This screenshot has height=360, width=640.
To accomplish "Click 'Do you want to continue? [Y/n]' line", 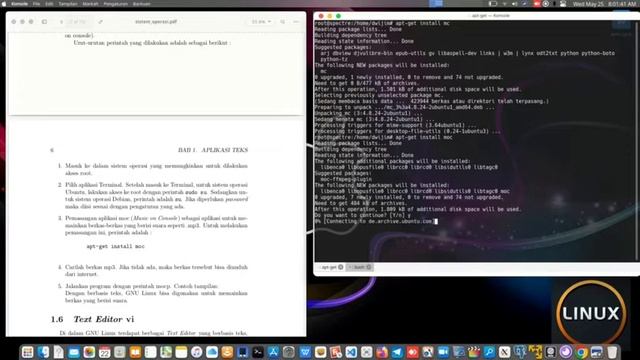I will [x=362, y=215].
